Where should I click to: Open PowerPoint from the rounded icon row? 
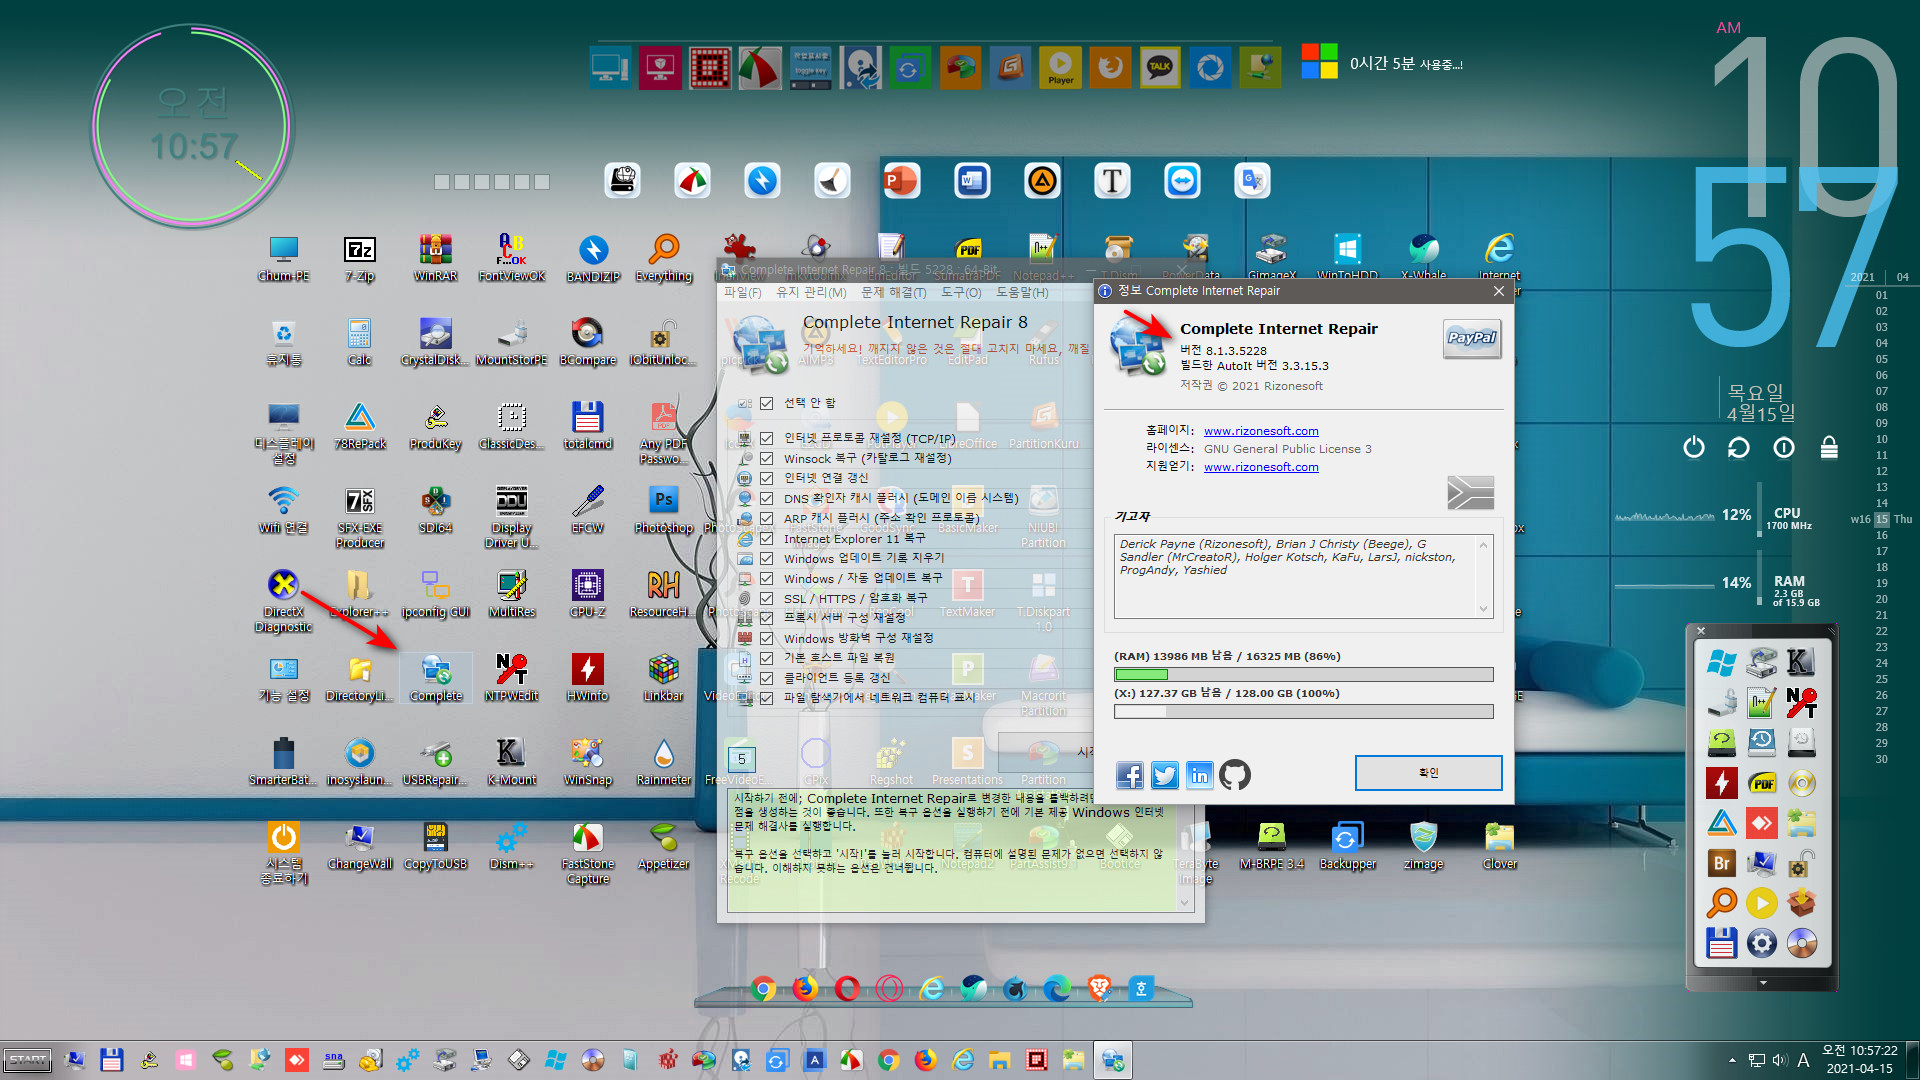click(902, 181)
